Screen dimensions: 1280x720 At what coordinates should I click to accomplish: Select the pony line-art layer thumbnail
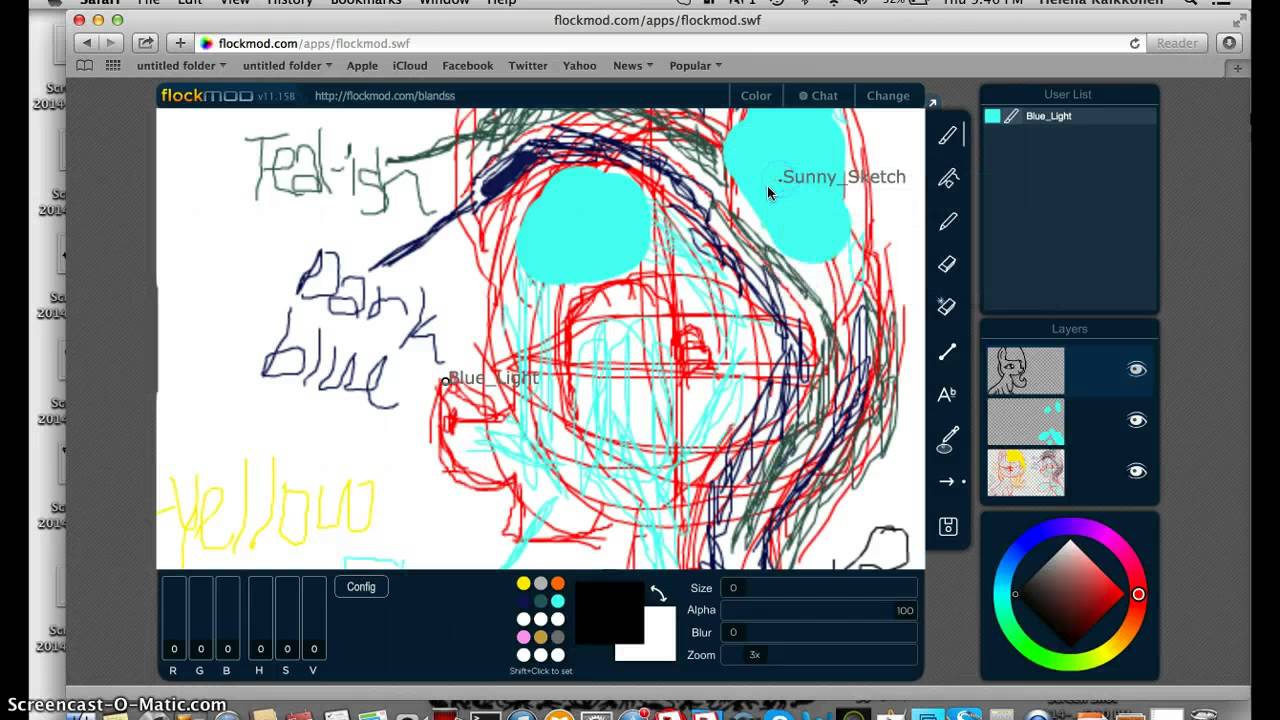pyautogui.click(x=1026, y=370)
